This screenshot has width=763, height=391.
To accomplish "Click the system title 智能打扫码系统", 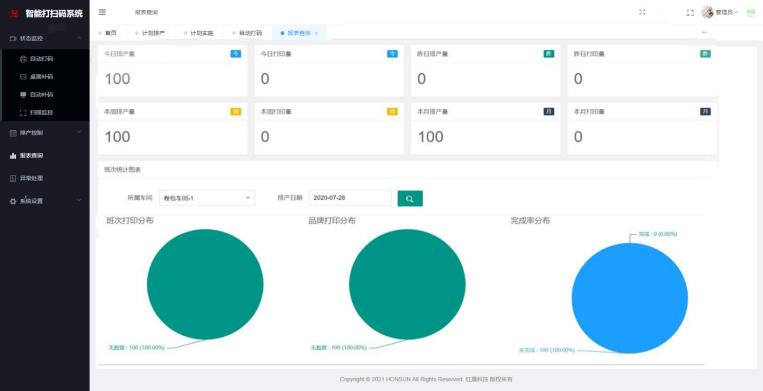I will (54, 14).
